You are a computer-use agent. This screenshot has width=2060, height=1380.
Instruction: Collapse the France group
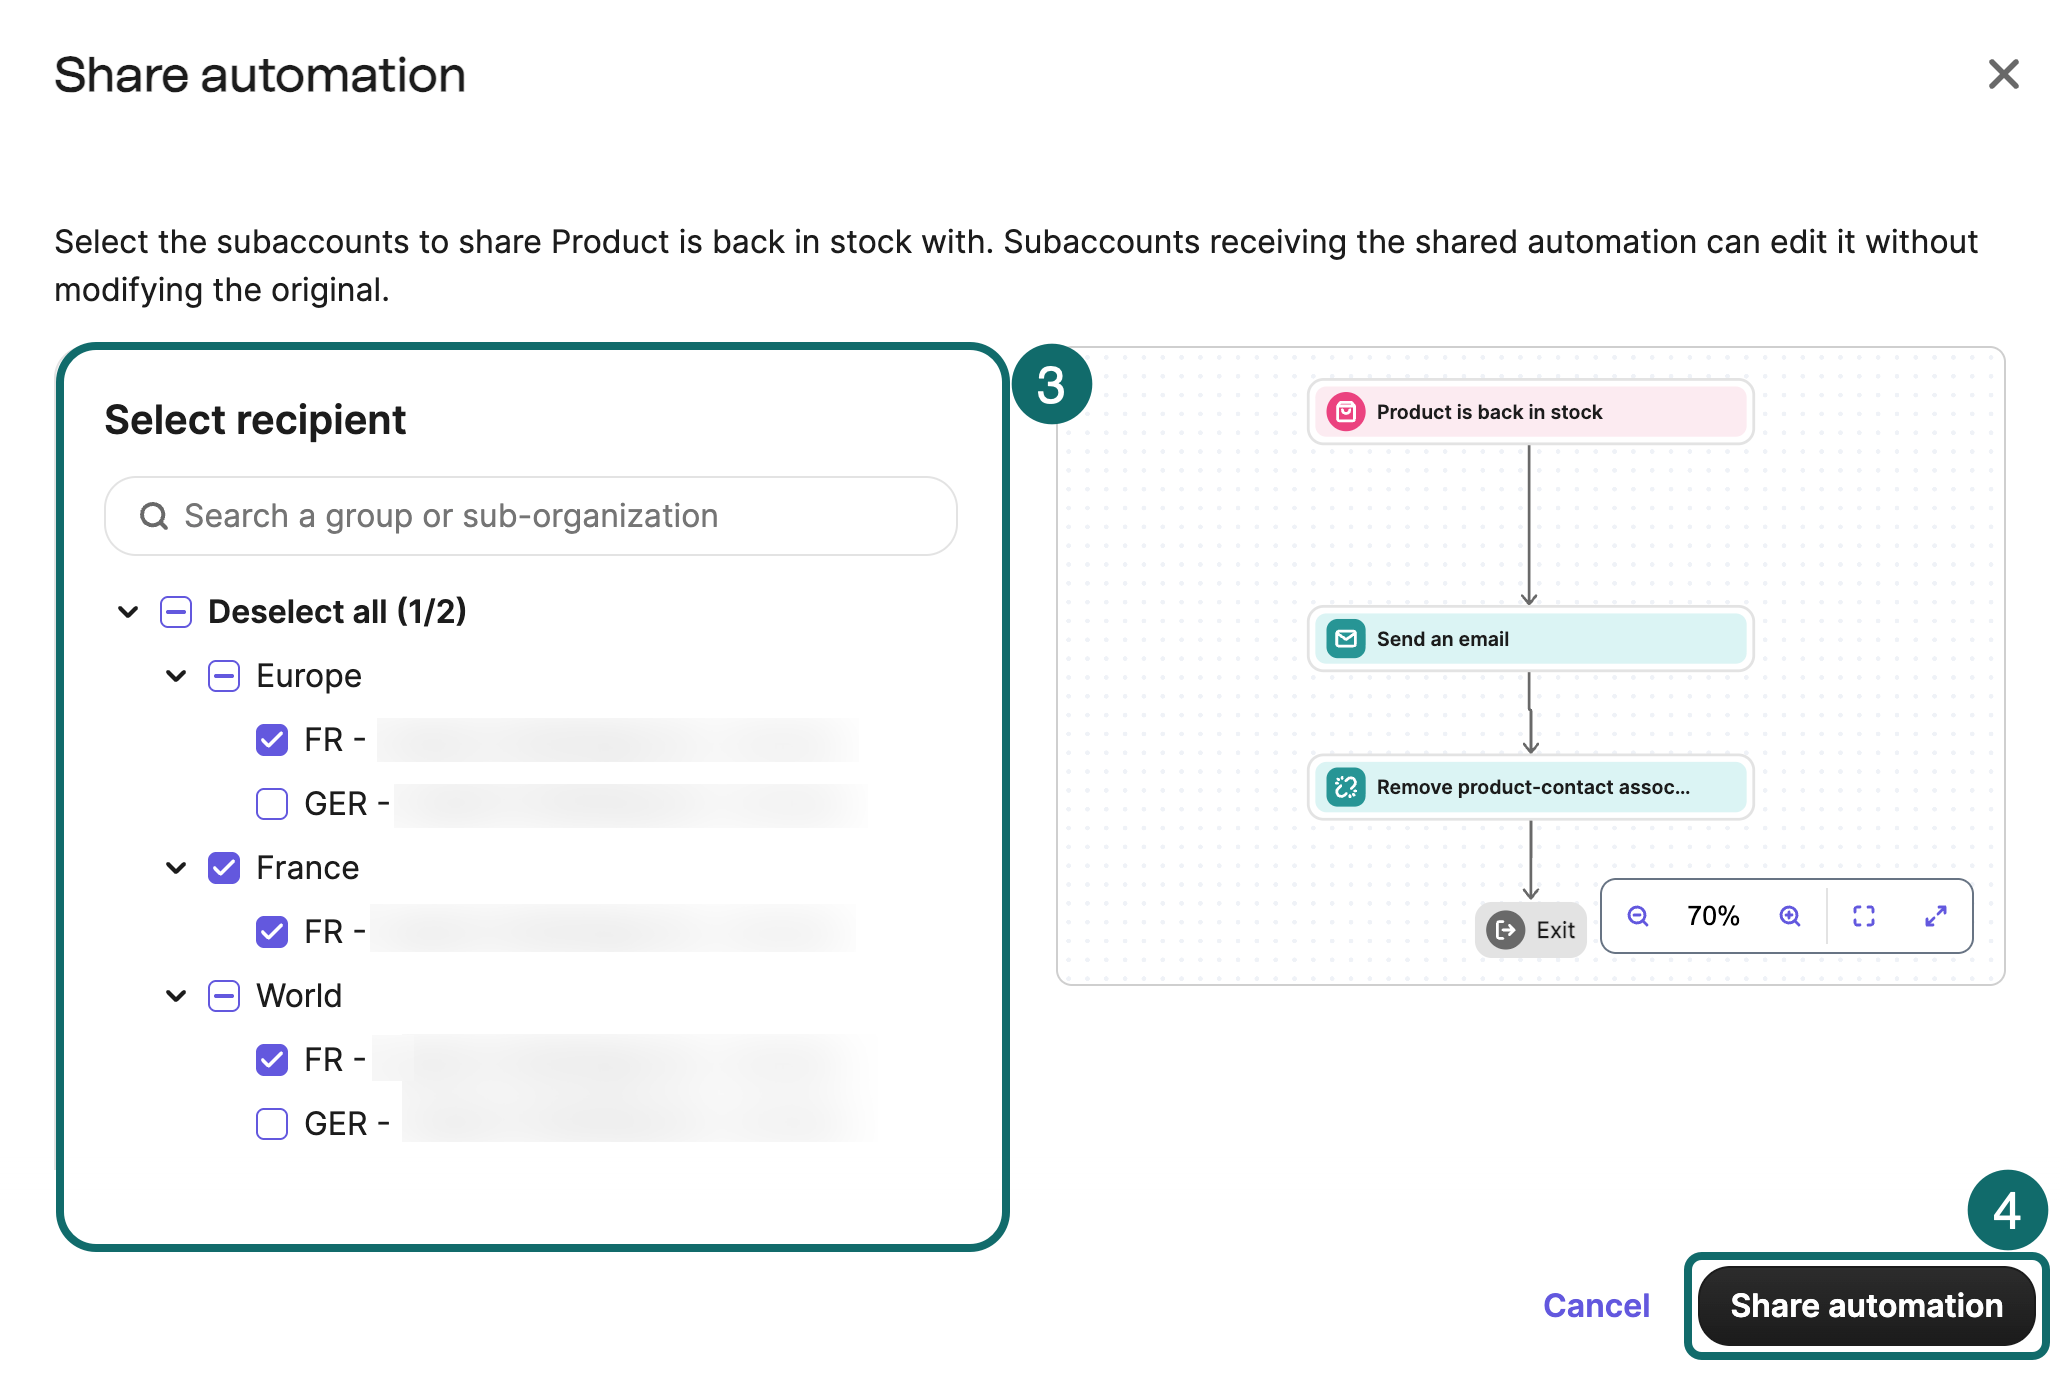pos(176,868)
